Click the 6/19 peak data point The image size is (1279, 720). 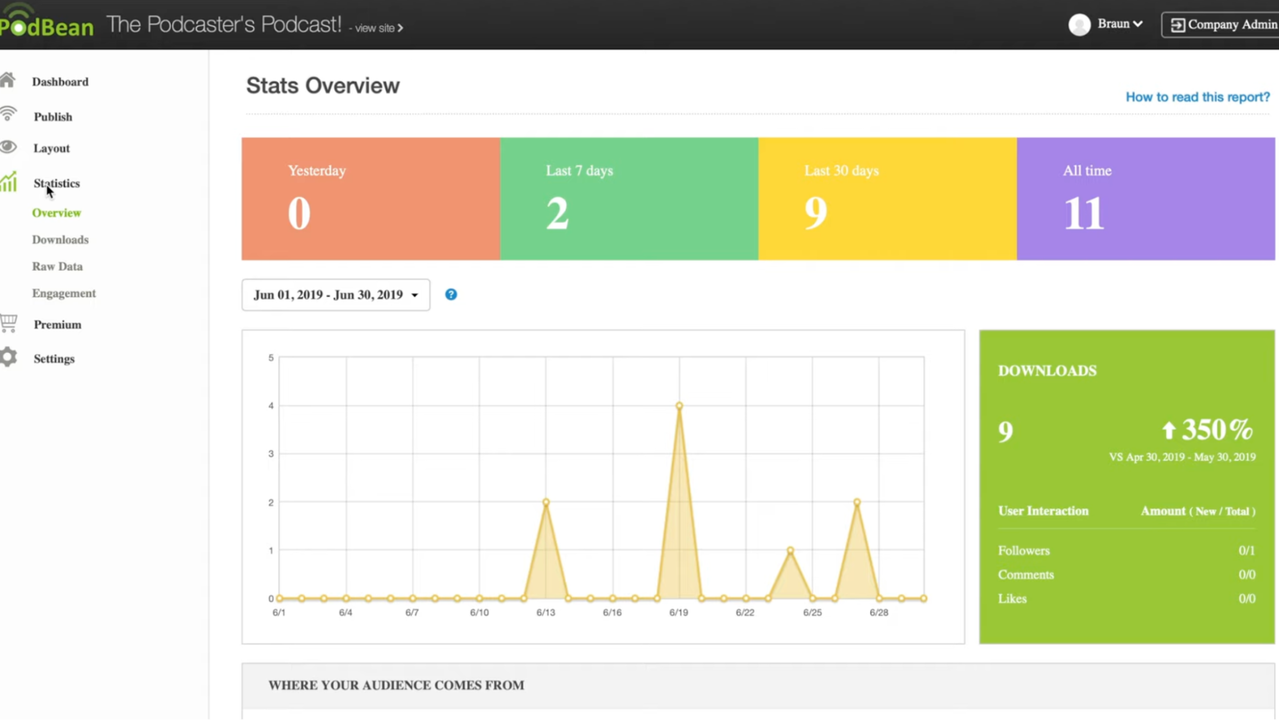679,406
